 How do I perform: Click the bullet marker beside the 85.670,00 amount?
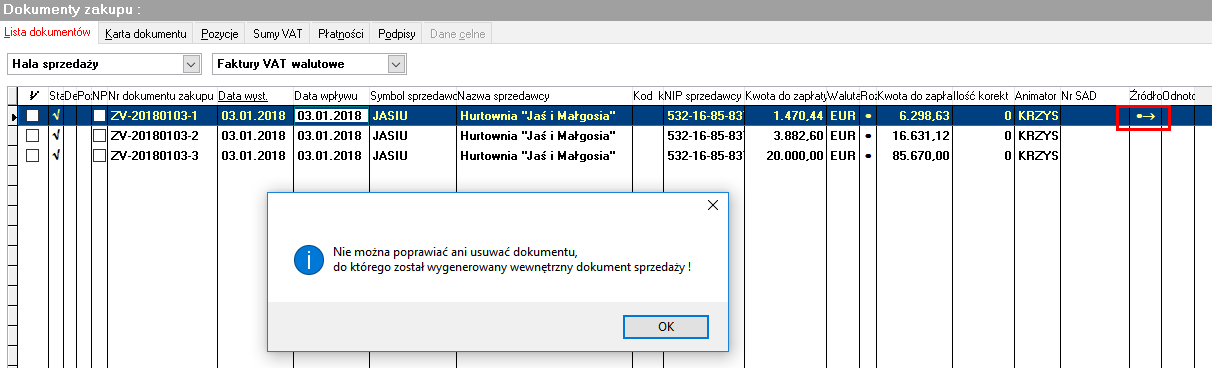tap(867, 155)
